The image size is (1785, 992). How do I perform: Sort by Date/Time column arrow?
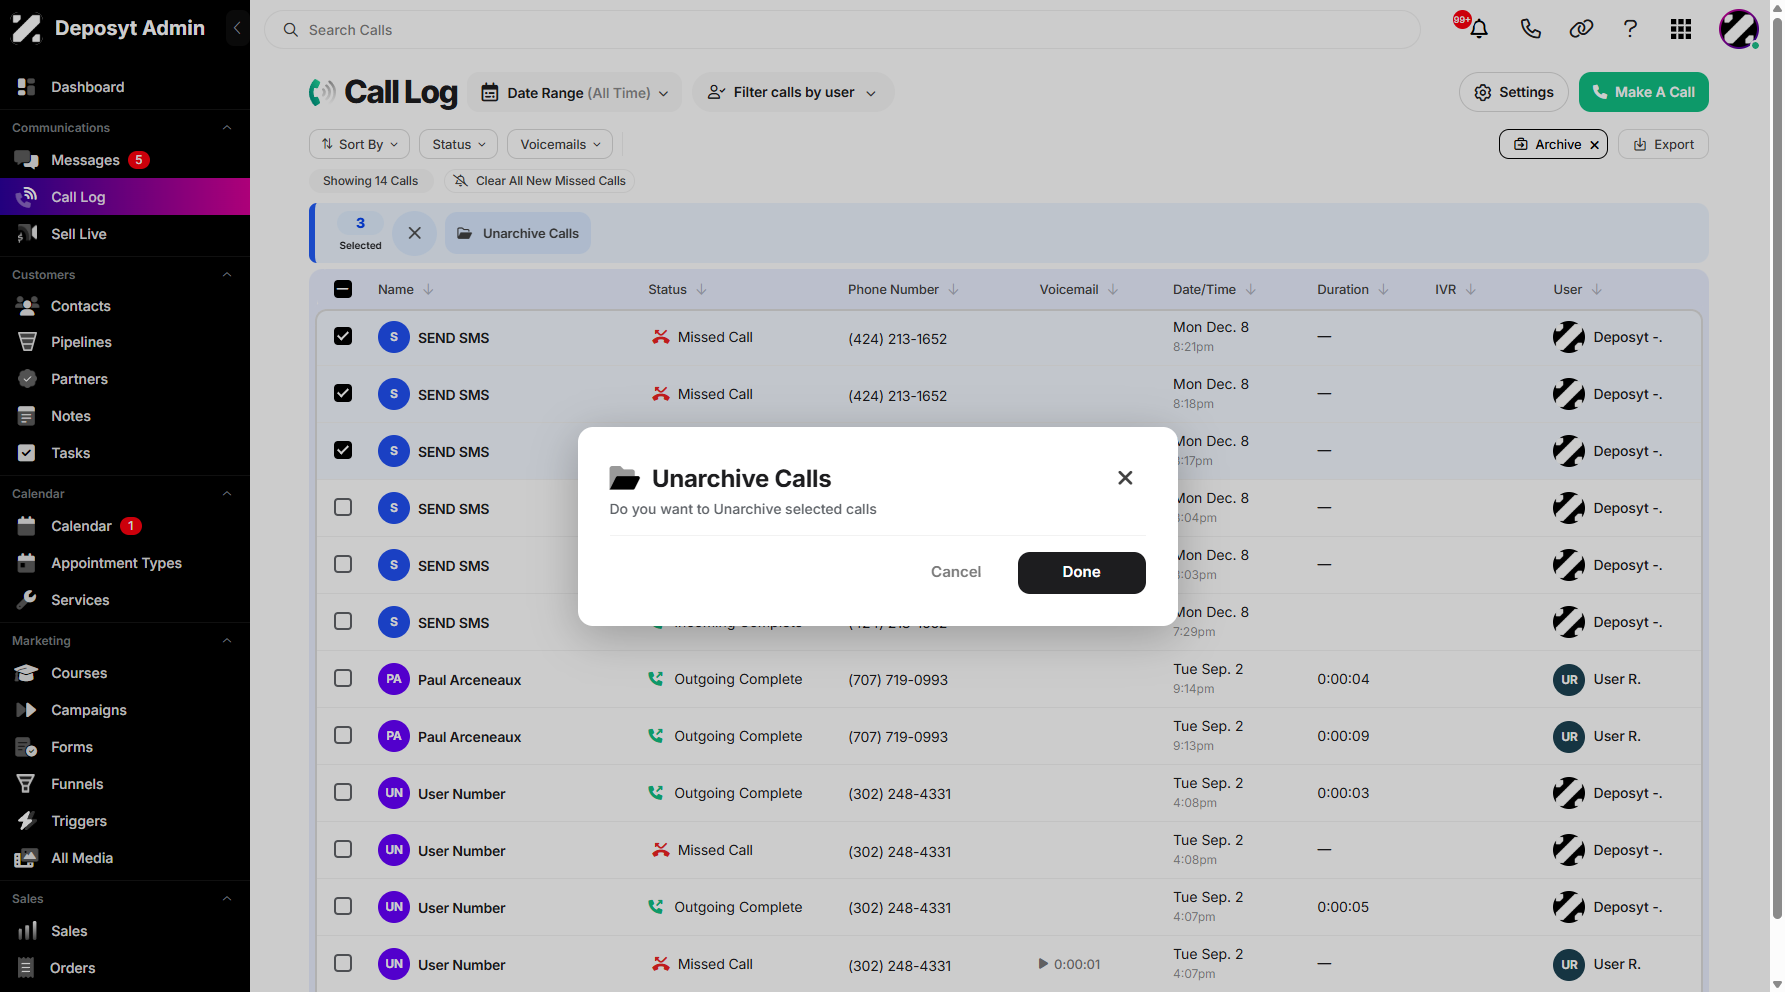[x=1250, y=290]
